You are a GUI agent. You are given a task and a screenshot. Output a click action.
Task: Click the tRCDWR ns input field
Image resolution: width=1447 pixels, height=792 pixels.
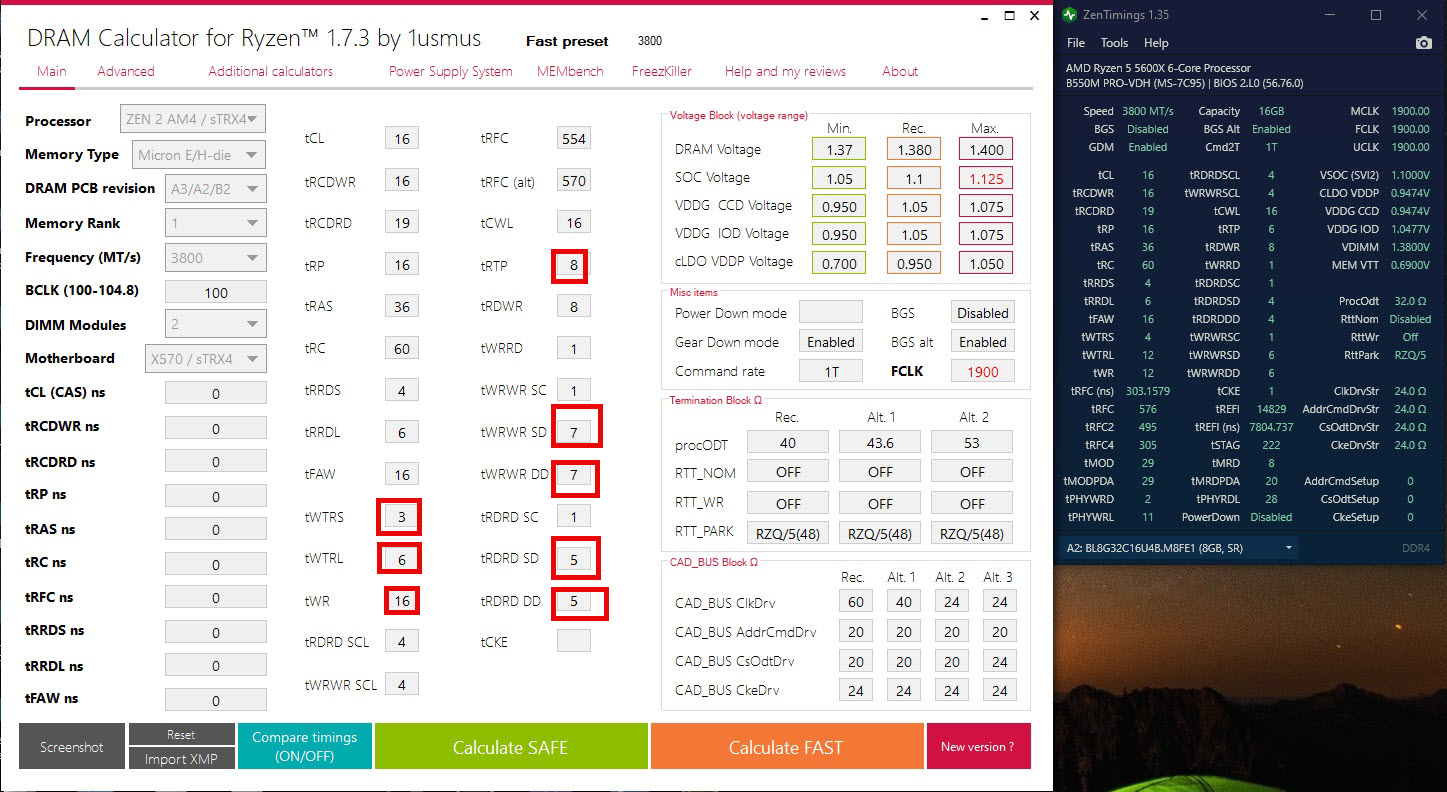(216, 428)
